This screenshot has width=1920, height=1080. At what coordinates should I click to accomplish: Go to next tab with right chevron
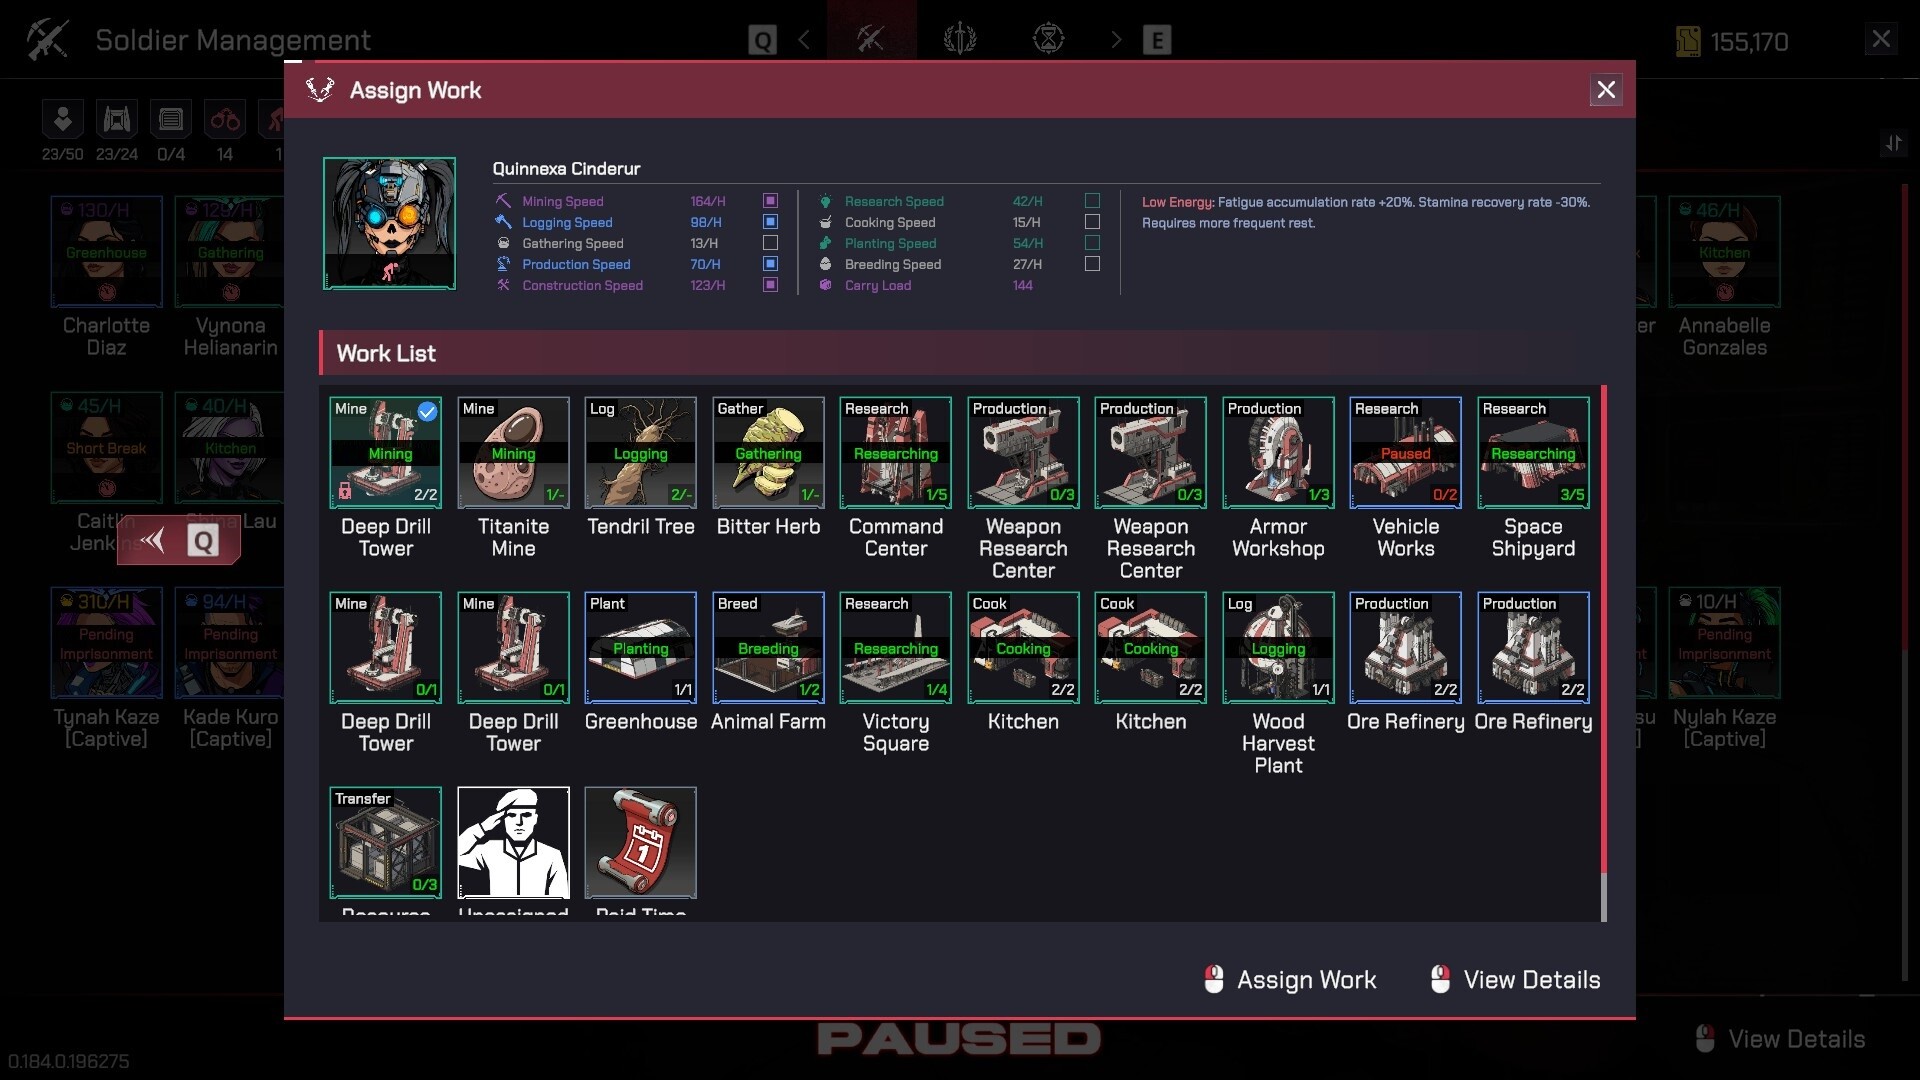(1116, 40)
